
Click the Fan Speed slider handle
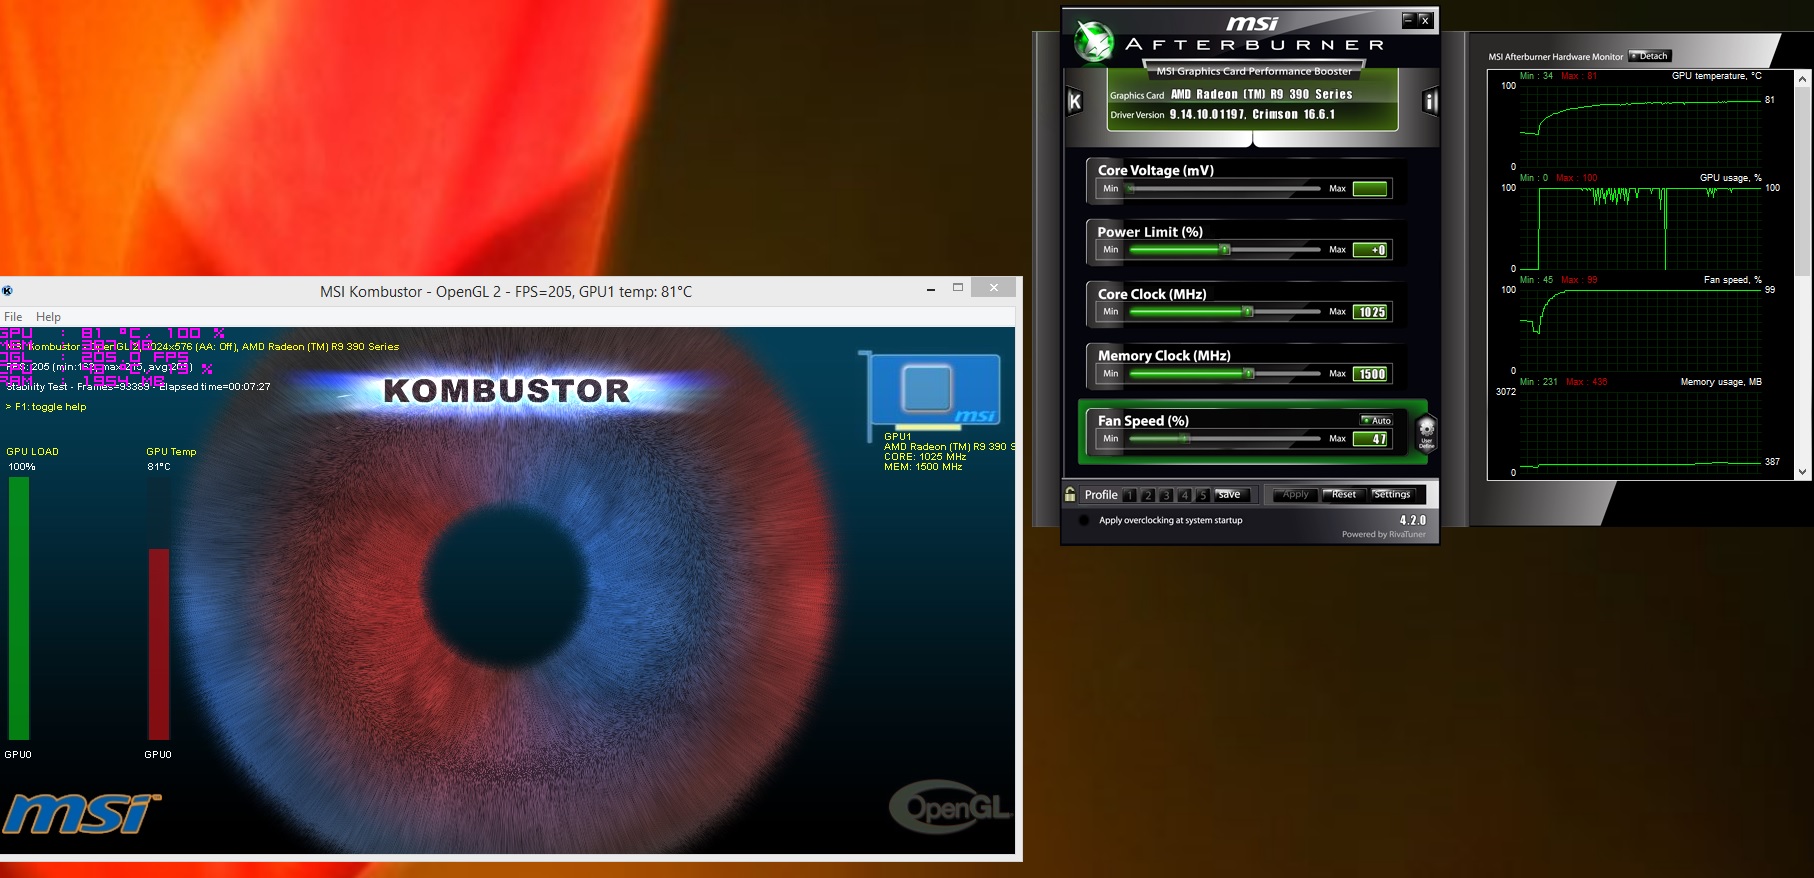[1186, 439]
